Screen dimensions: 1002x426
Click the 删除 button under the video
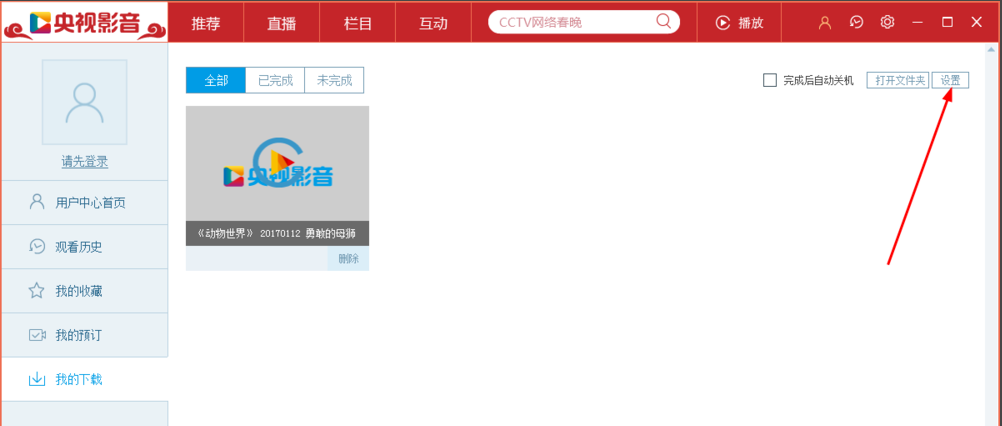pos(348,259)
